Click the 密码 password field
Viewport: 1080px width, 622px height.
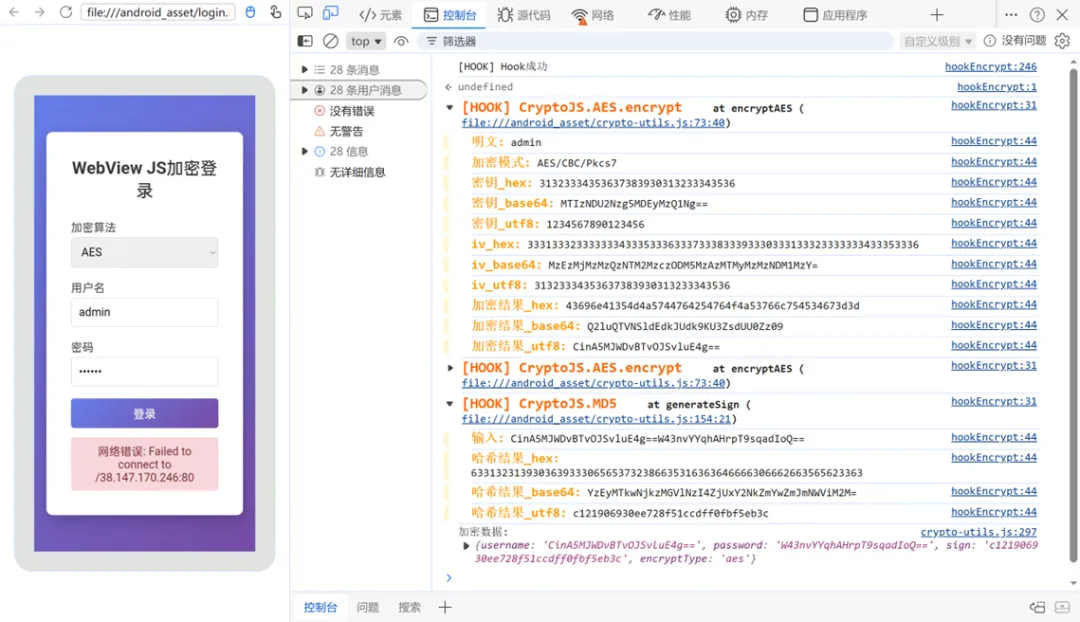point(145,371)
